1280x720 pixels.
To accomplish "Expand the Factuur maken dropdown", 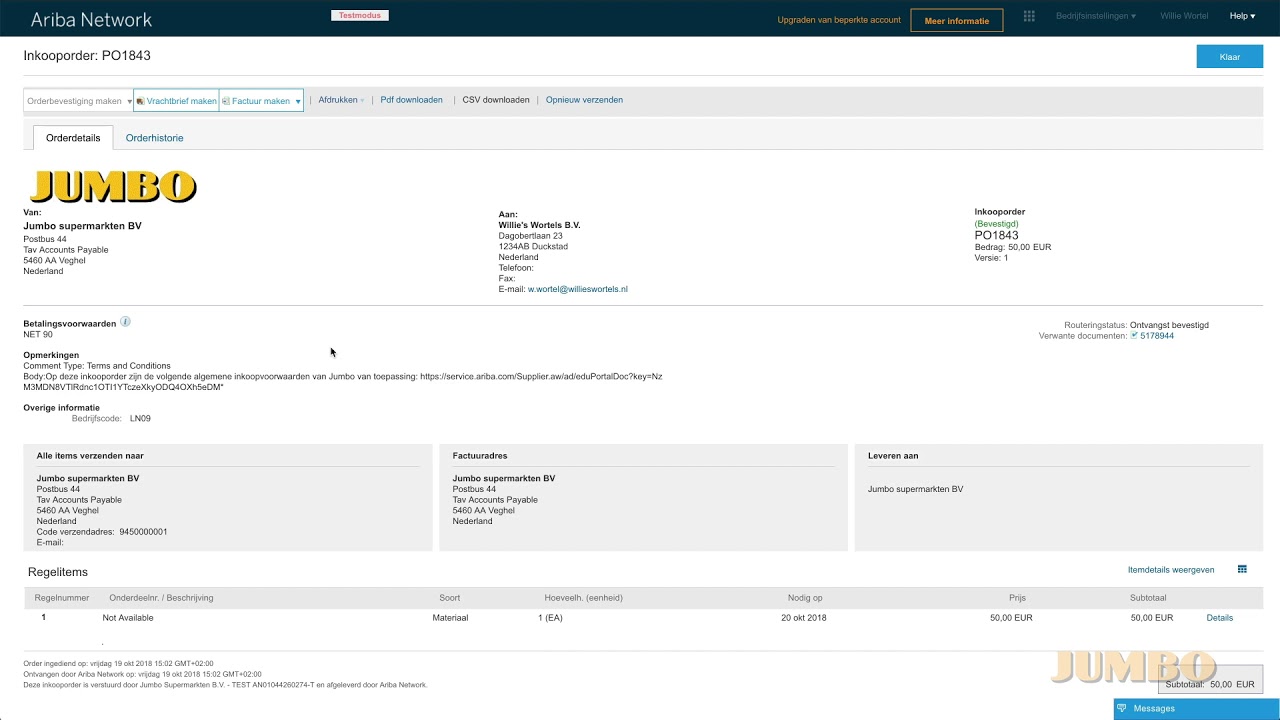I will tap(298, 101).
